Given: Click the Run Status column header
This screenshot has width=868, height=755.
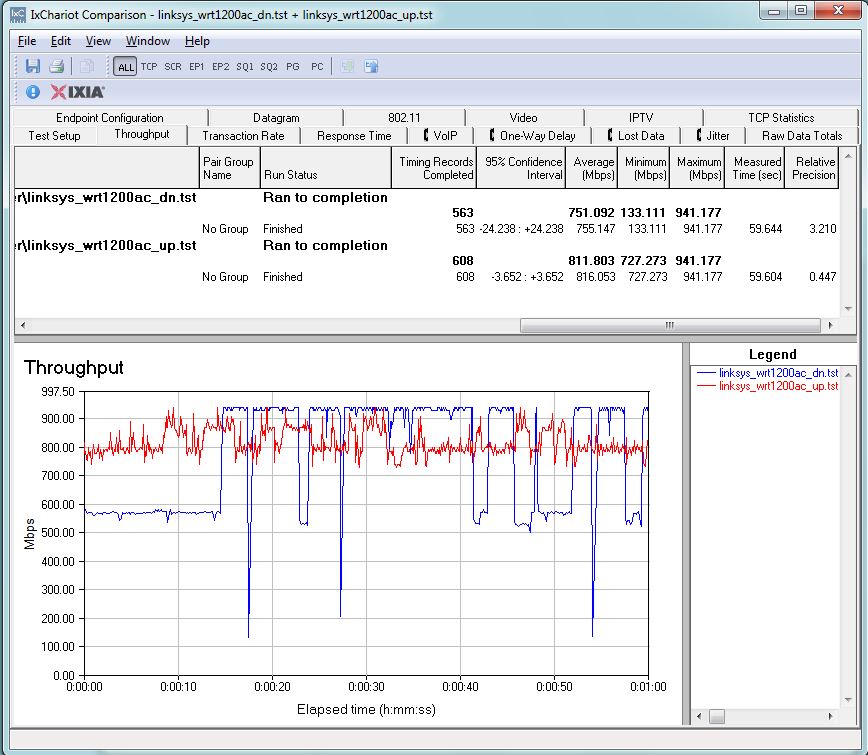Looking at the screenshot, I should coord(326,168).
